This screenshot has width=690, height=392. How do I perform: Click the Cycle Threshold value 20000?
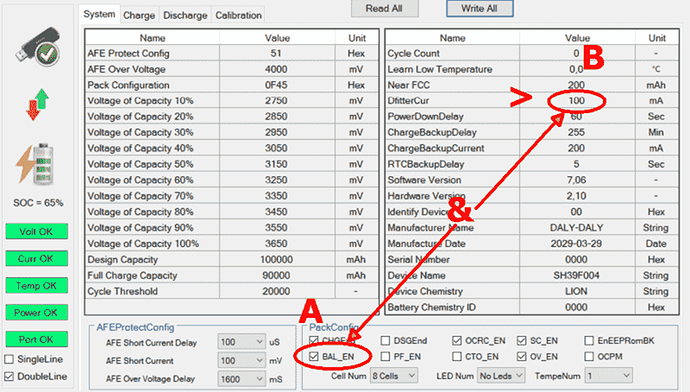pyautogui.click(x=277, y=291)
